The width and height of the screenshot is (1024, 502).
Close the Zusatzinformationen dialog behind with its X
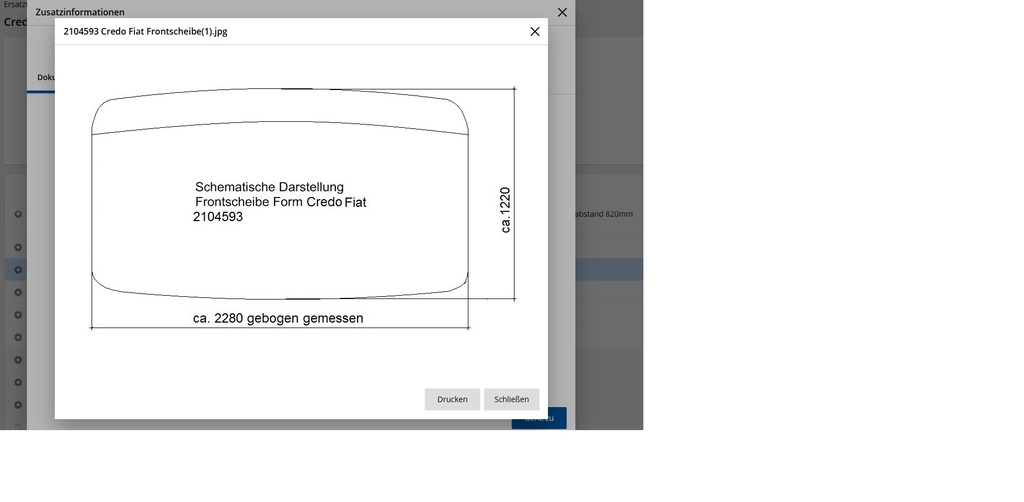562,12
